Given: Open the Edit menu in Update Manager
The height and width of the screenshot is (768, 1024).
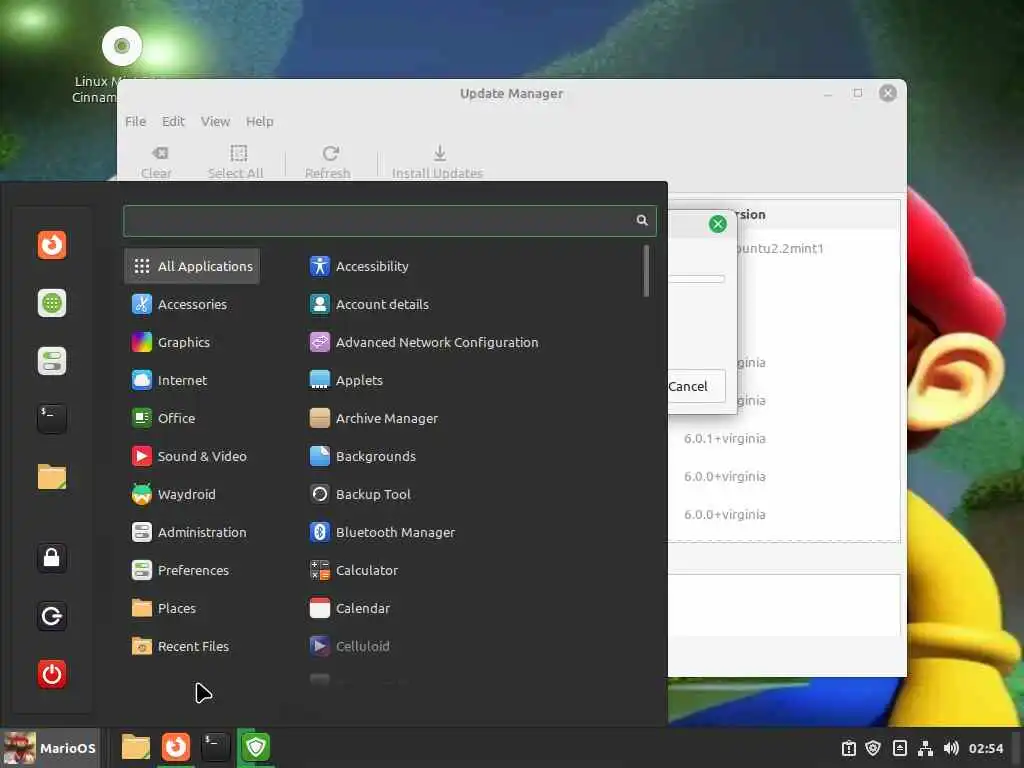Looking at the screenshot, I should [173, 121].
